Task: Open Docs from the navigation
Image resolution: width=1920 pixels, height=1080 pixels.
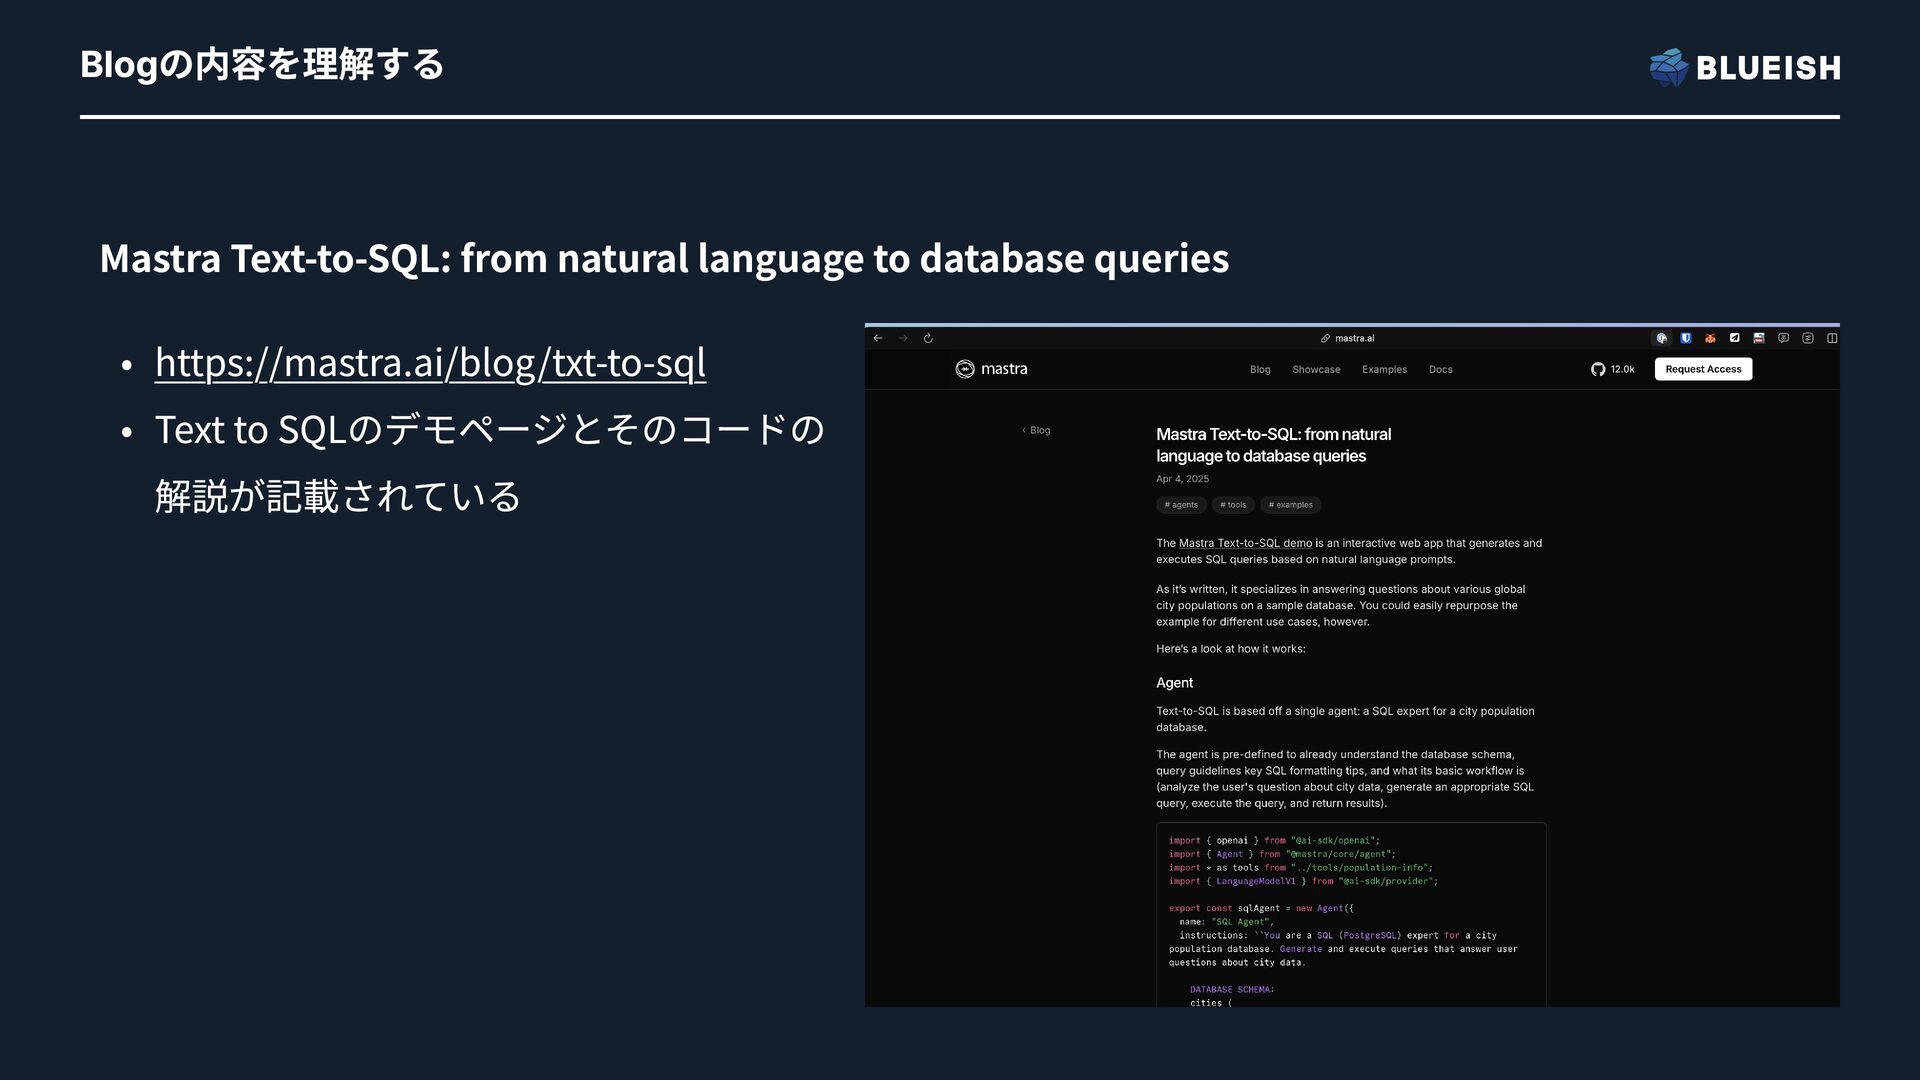Action: pyautogui.click(x=1440, y=369)
